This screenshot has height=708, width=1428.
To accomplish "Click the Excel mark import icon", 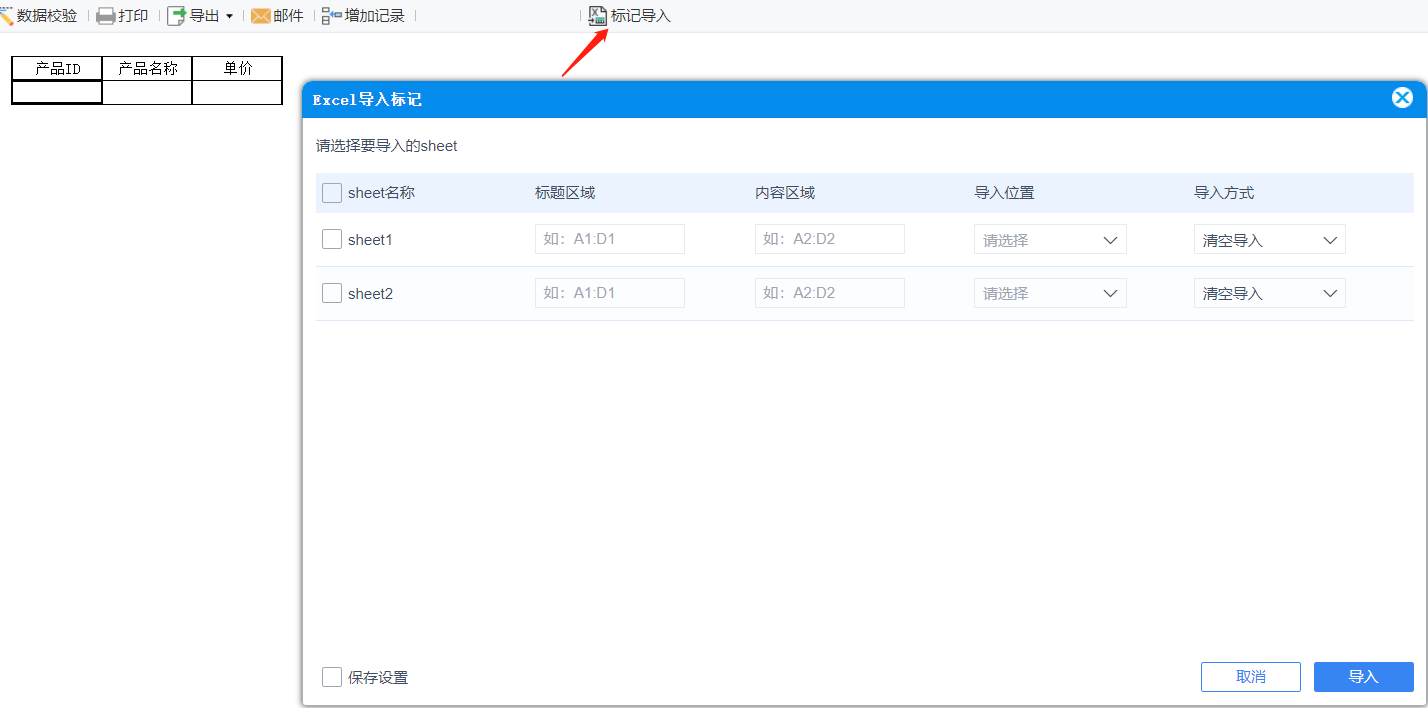I will [x=598, y=16].
